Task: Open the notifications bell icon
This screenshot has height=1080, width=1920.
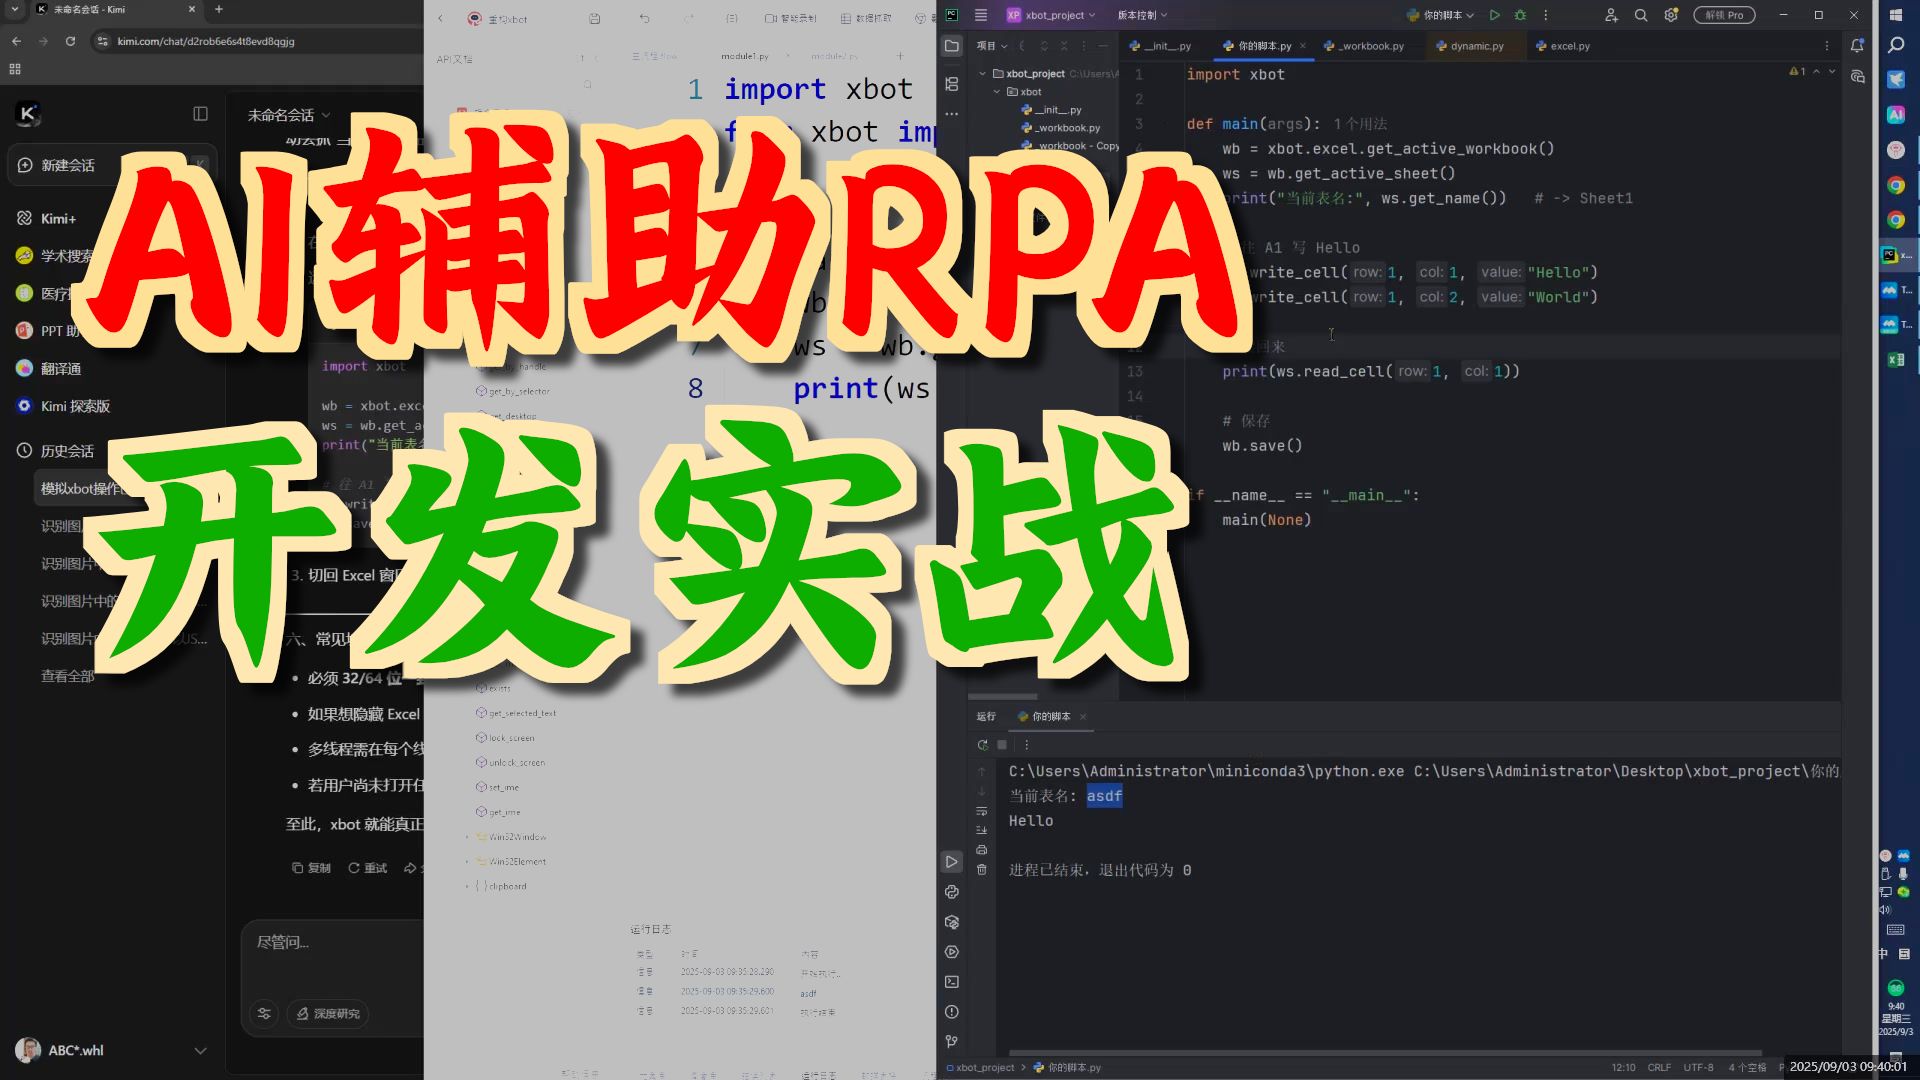Action: [x=1857, y=46]
